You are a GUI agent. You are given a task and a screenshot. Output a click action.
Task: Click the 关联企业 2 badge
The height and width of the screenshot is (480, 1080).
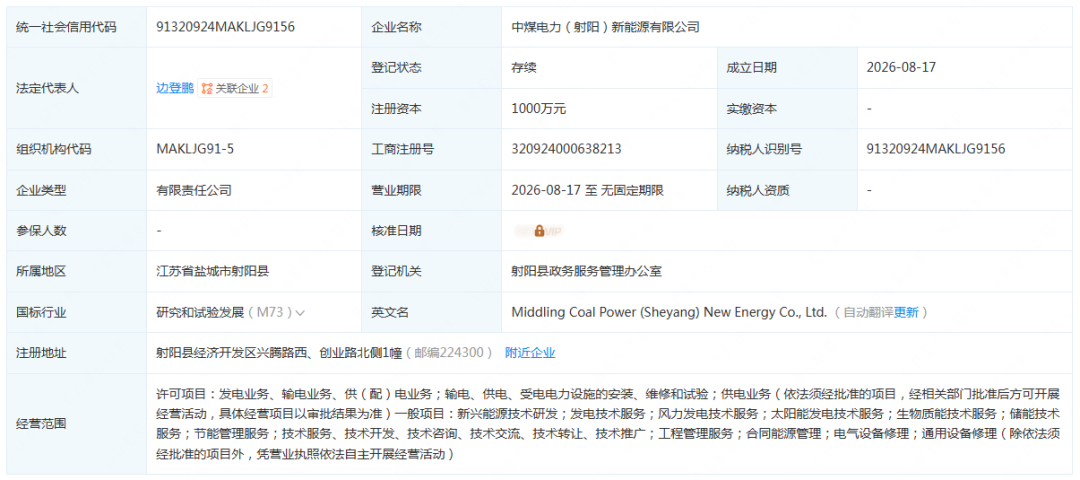[235, 88]
